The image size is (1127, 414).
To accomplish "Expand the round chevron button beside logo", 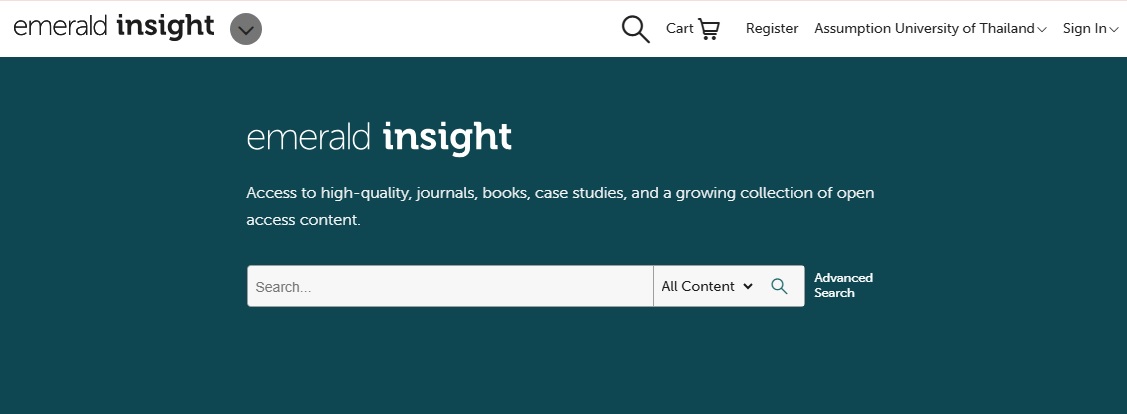I will pos(246,29).
